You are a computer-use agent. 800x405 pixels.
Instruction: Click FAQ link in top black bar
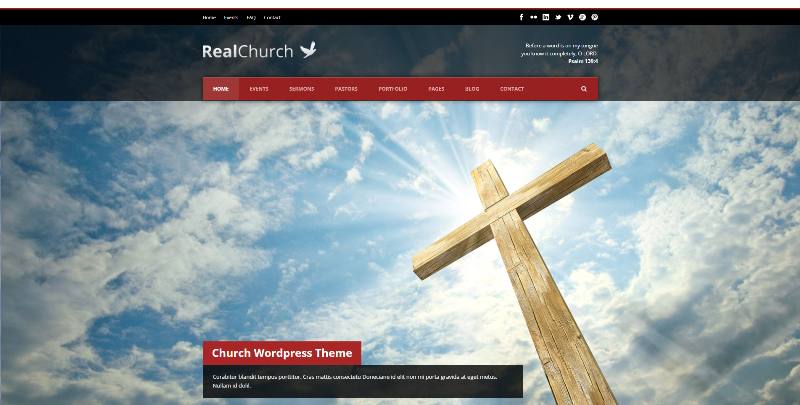(251, 17)
